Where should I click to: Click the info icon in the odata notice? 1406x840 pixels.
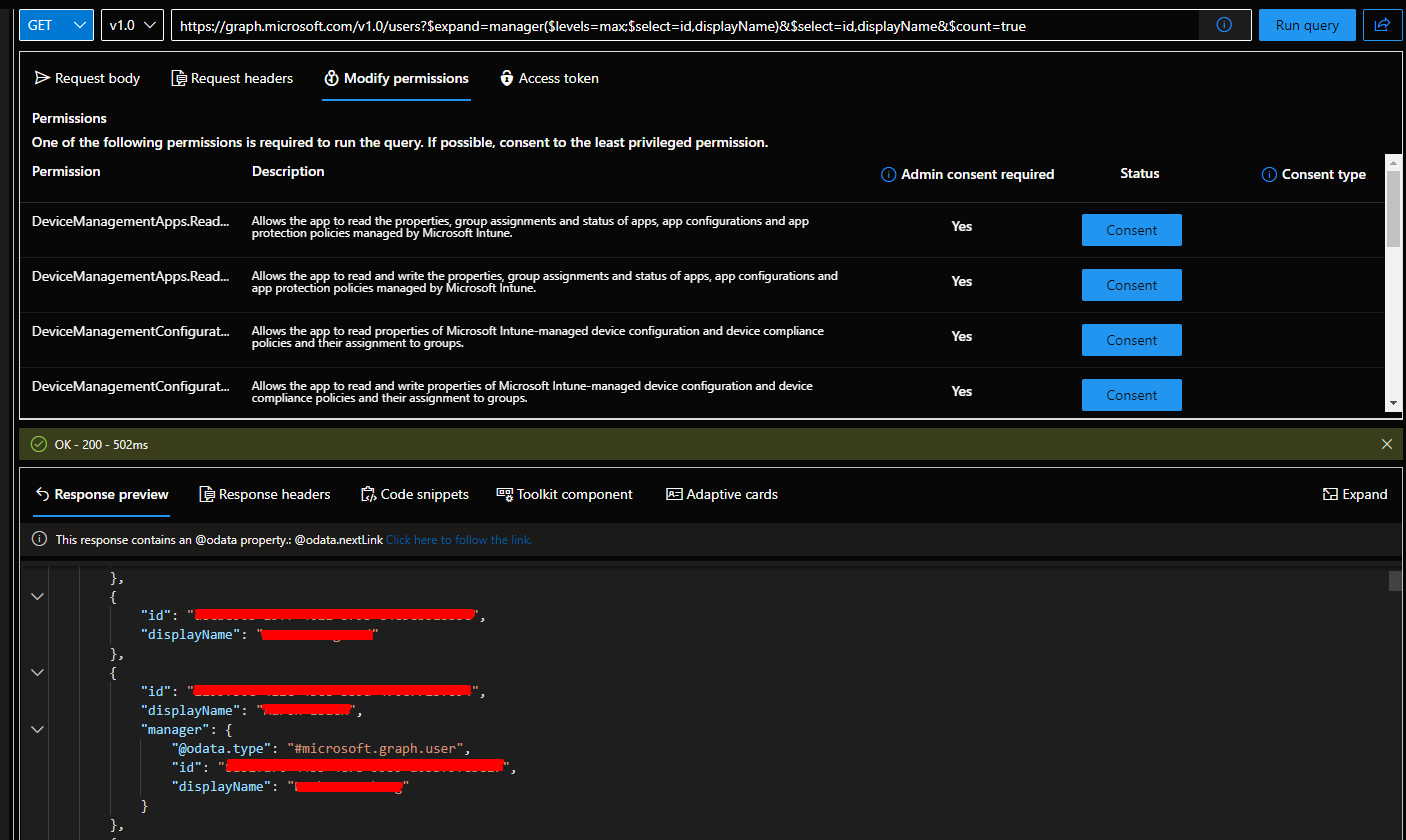[39, 539]
